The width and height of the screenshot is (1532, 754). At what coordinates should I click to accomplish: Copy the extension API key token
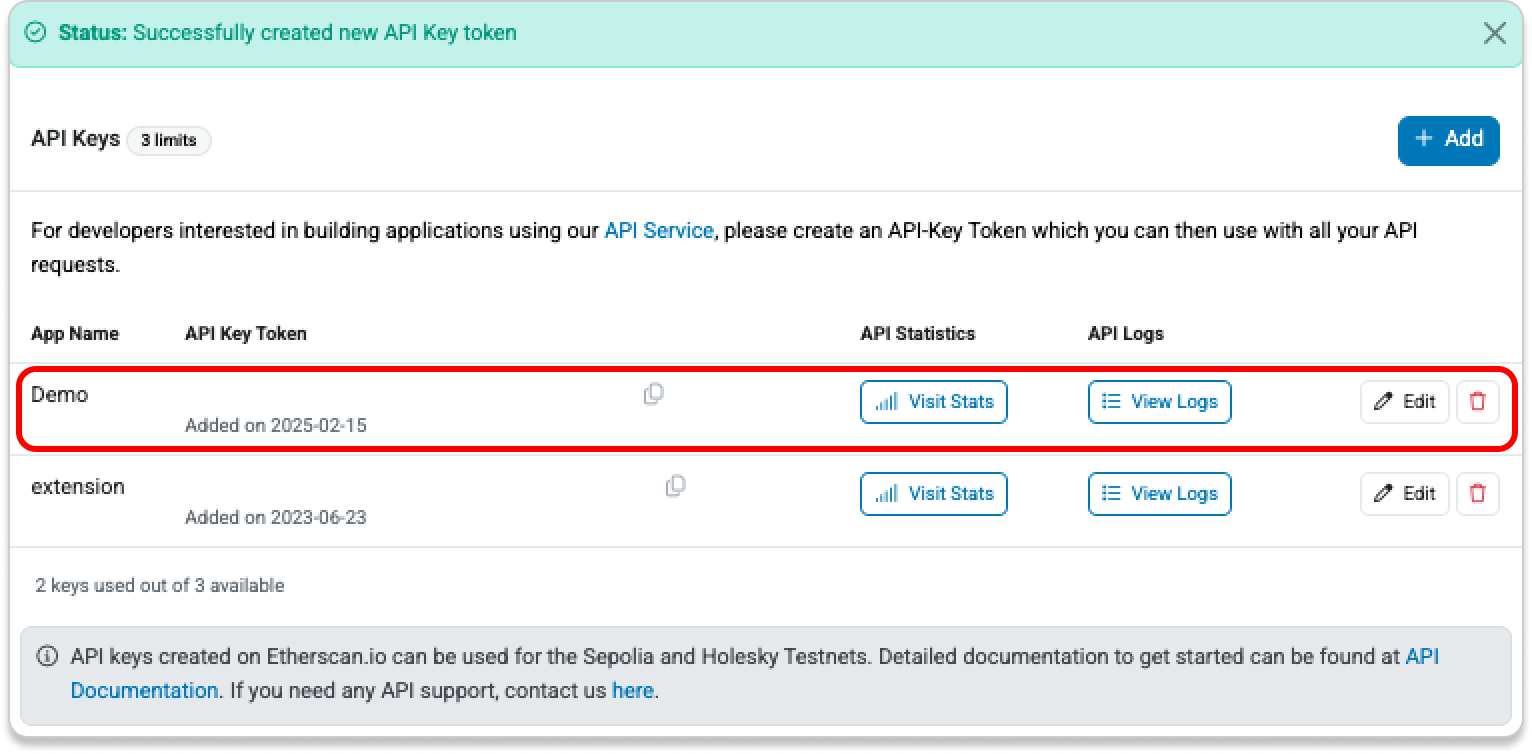point(676,486)
